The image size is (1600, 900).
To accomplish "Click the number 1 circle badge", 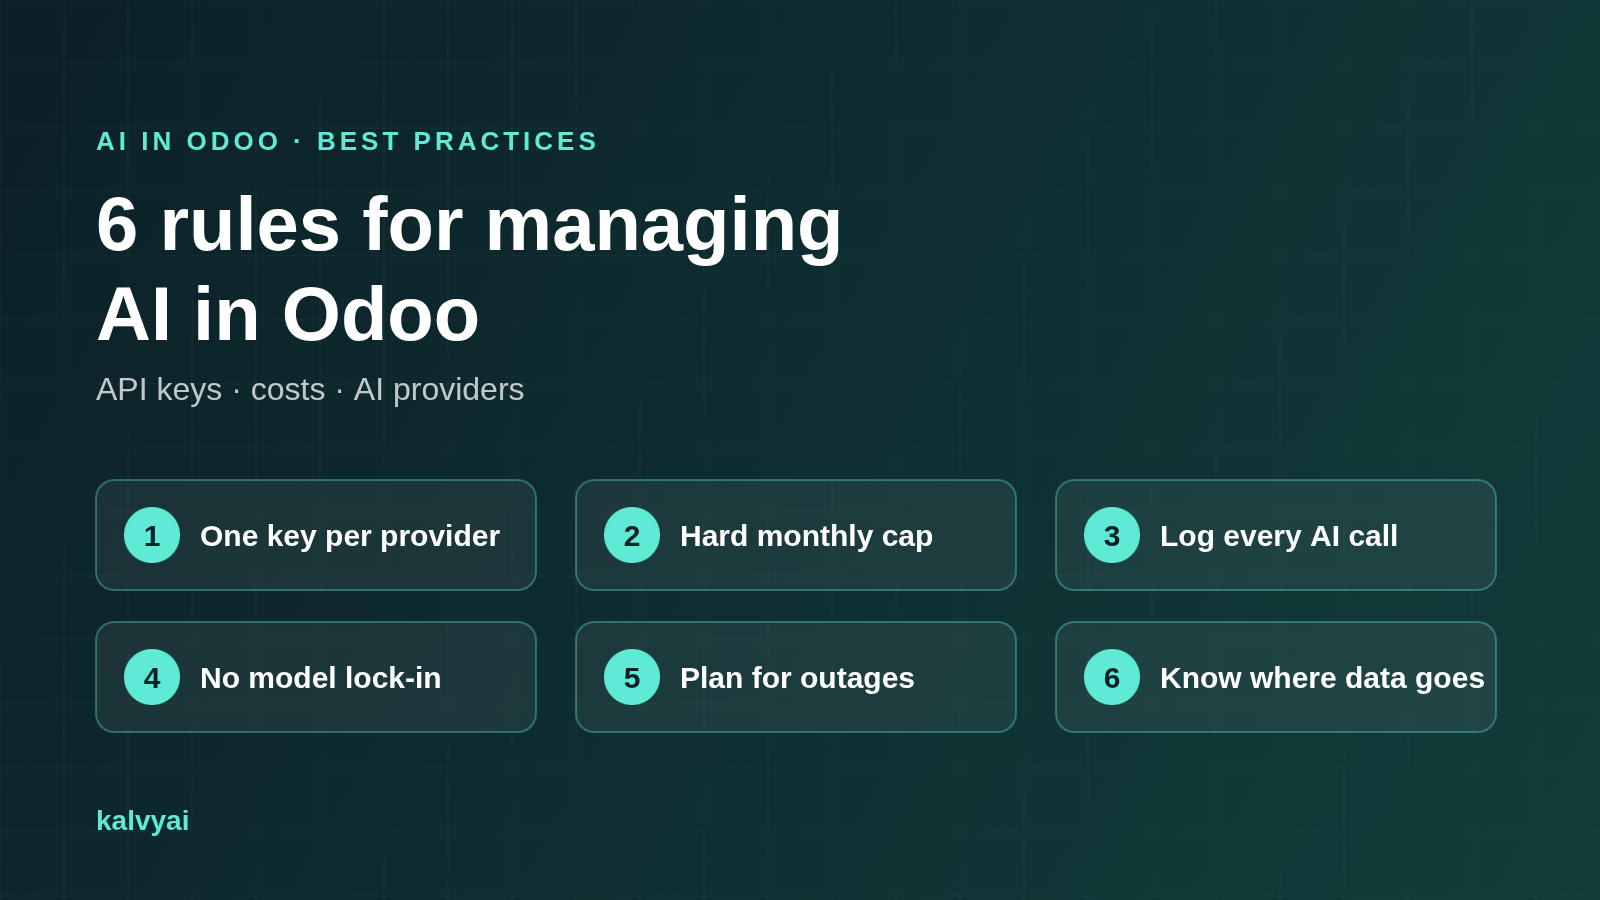I will click(152, 535).
